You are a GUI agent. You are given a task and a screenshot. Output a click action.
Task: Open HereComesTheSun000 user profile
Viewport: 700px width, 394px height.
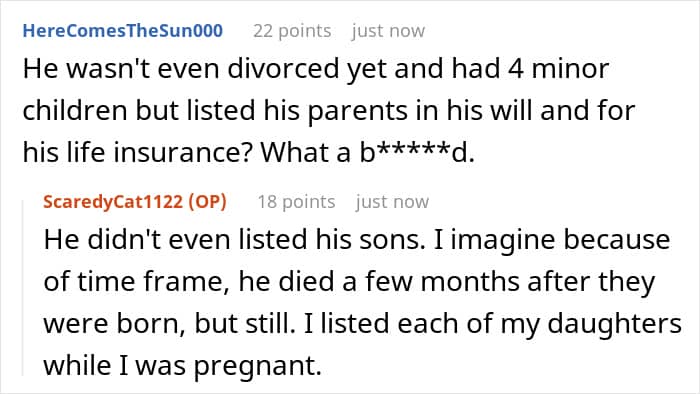[123, 31]
